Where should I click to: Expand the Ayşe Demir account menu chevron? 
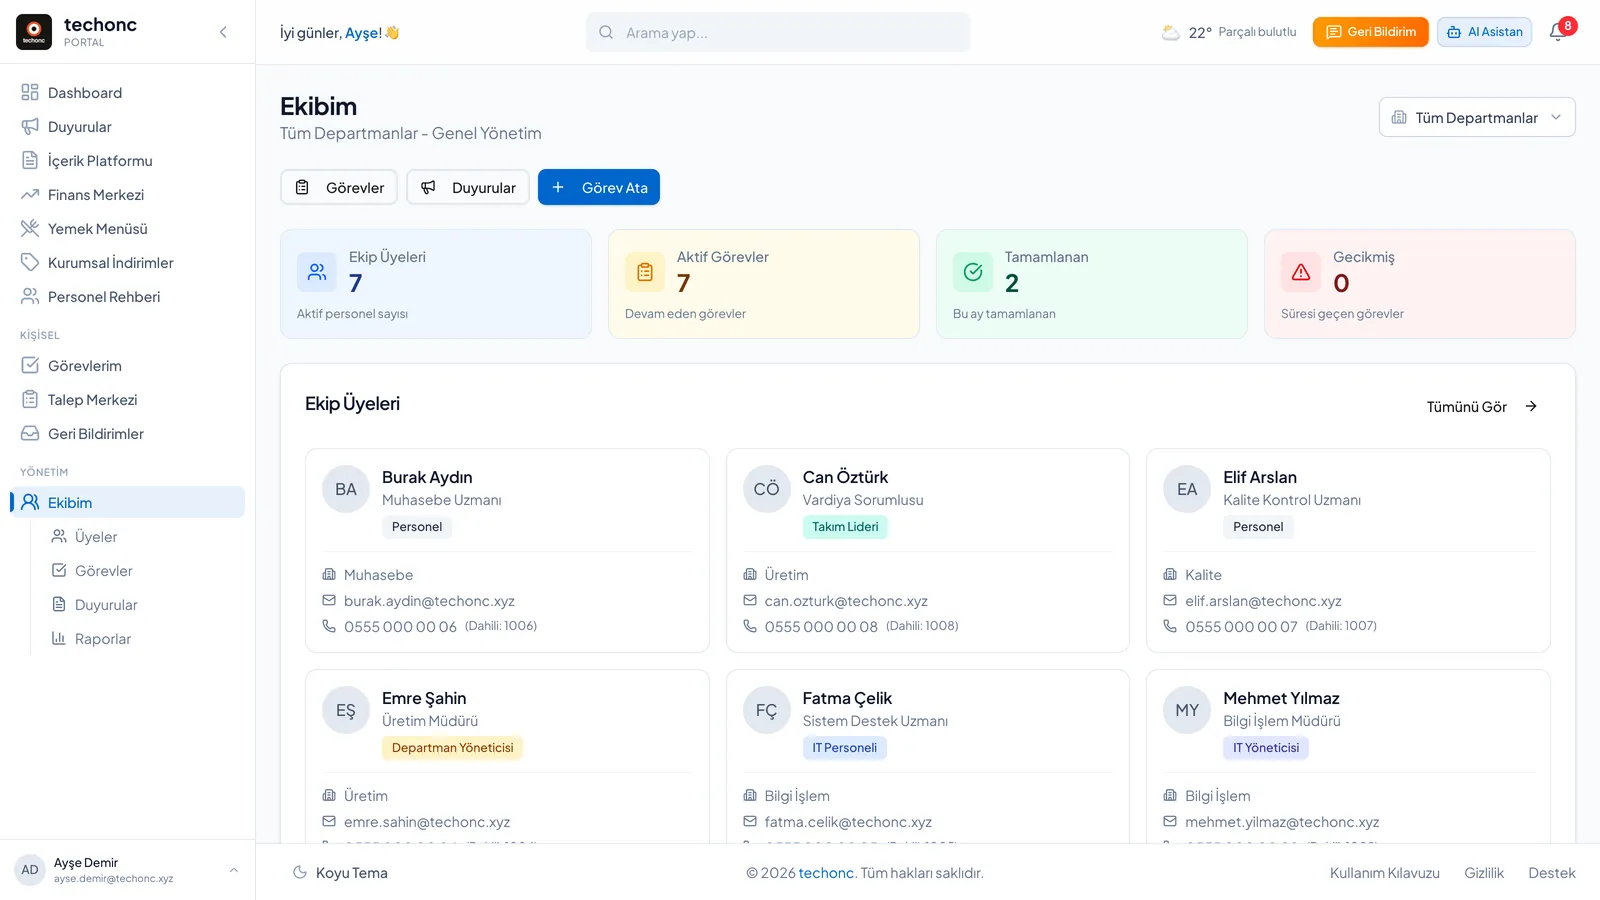click(234, 870)
